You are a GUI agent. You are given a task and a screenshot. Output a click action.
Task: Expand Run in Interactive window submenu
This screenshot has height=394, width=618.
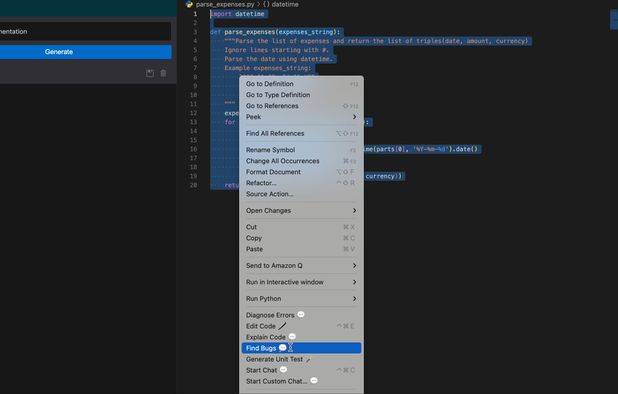point(302,282)
